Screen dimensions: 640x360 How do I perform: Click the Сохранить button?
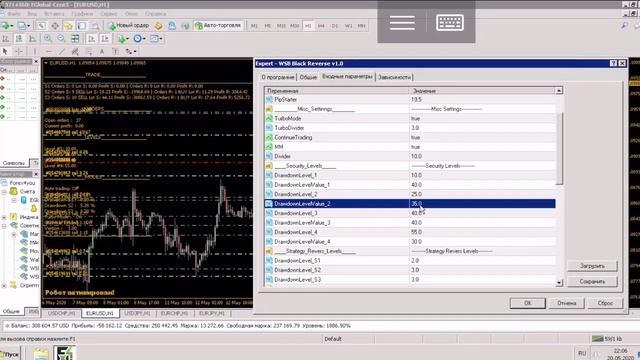click(592, 281)
